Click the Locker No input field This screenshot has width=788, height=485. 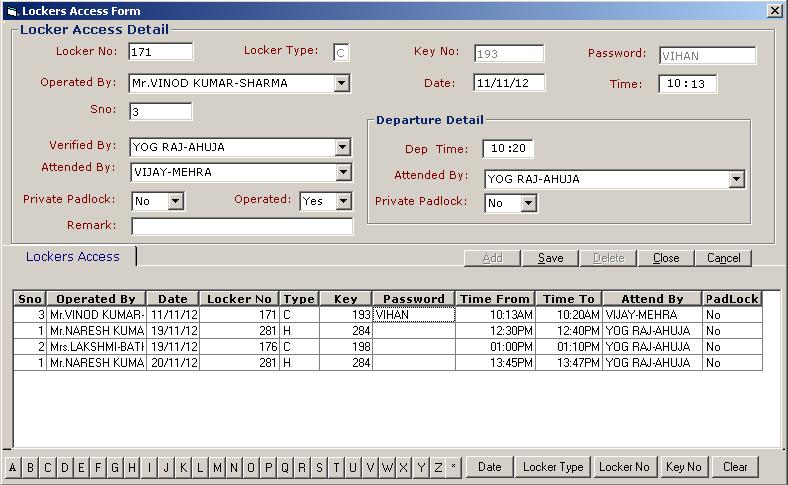[161, 52]
